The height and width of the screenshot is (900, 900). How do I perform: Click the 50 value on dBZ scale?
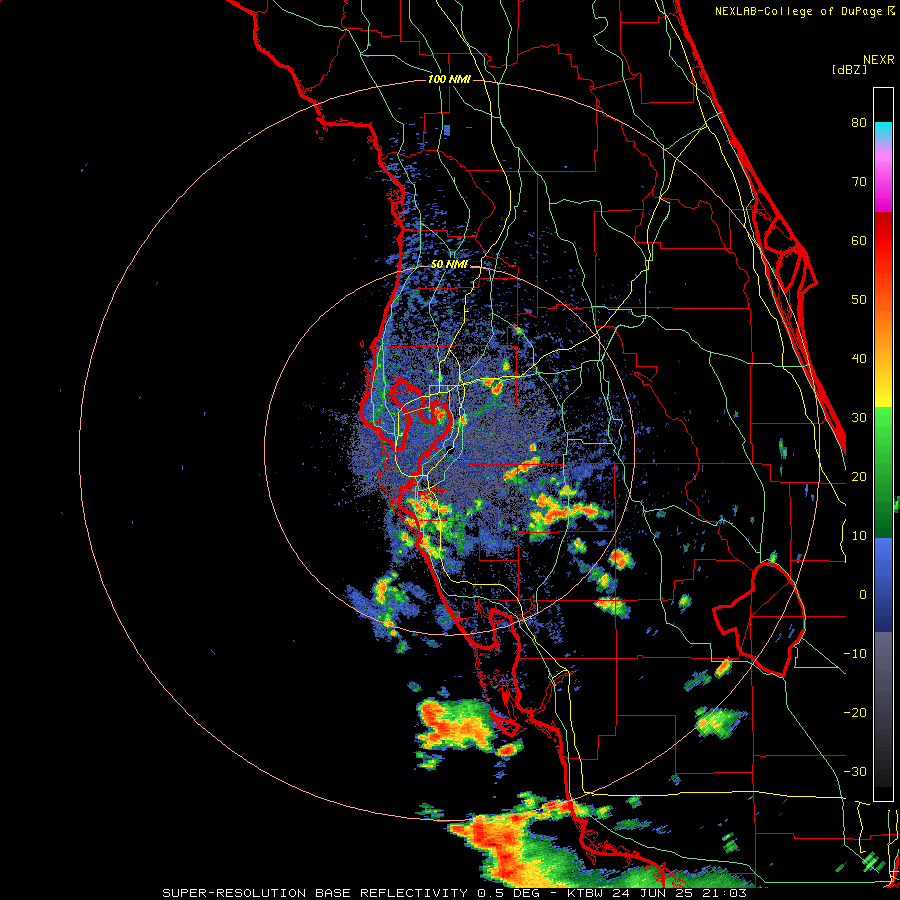(859, 300)
